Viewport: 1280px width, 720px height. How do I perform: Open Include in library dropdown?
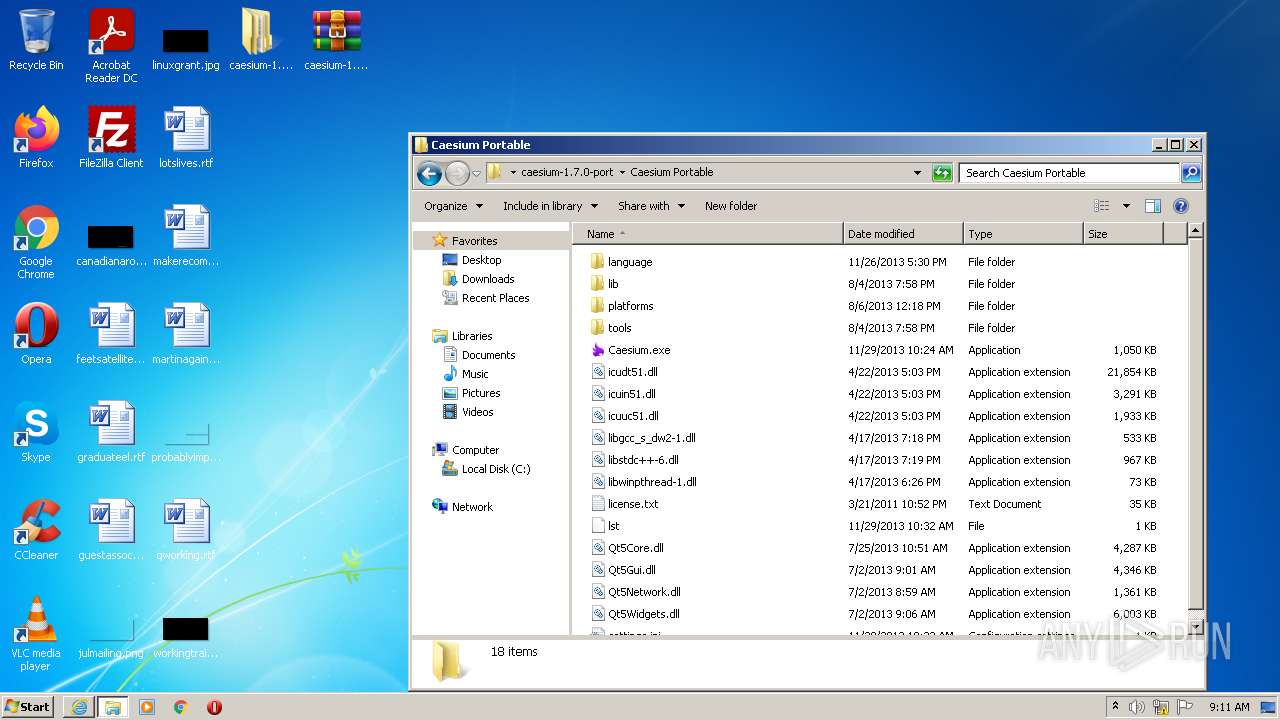click(x=550, y=206)
